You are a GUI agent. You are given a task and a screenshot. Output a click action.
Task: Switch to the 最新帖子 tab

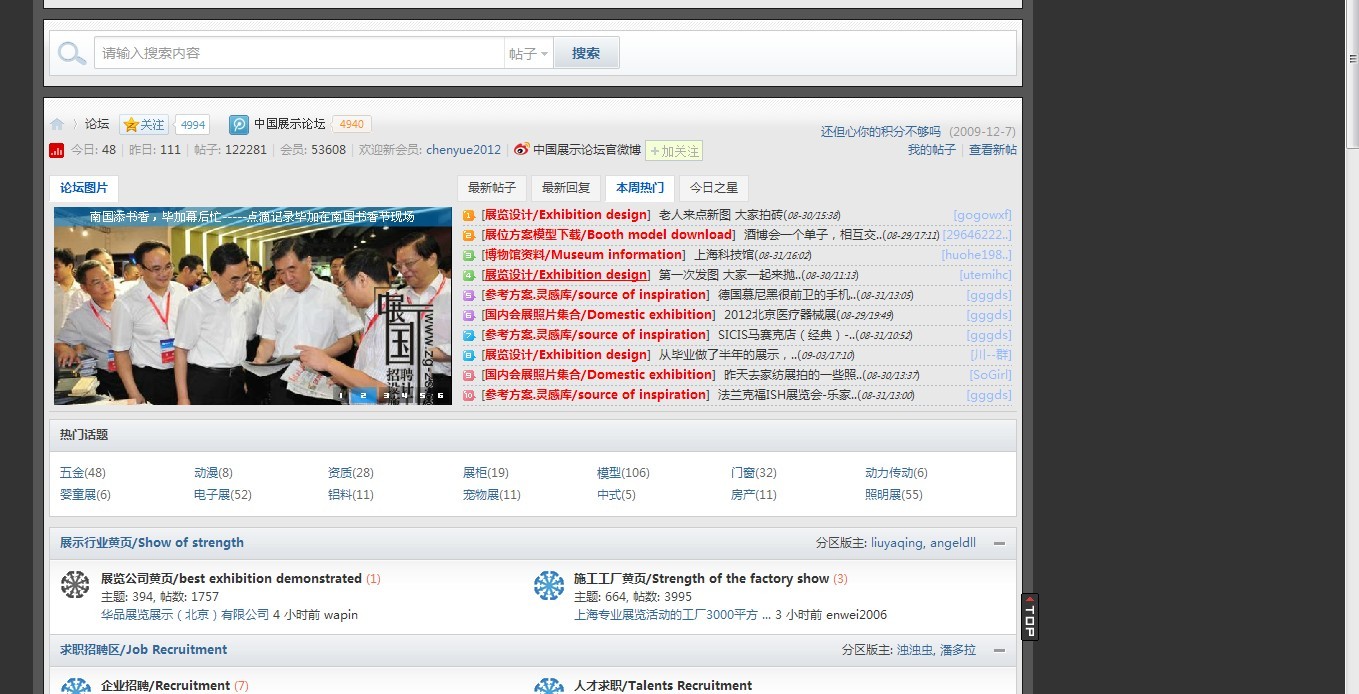coord(492,188)
